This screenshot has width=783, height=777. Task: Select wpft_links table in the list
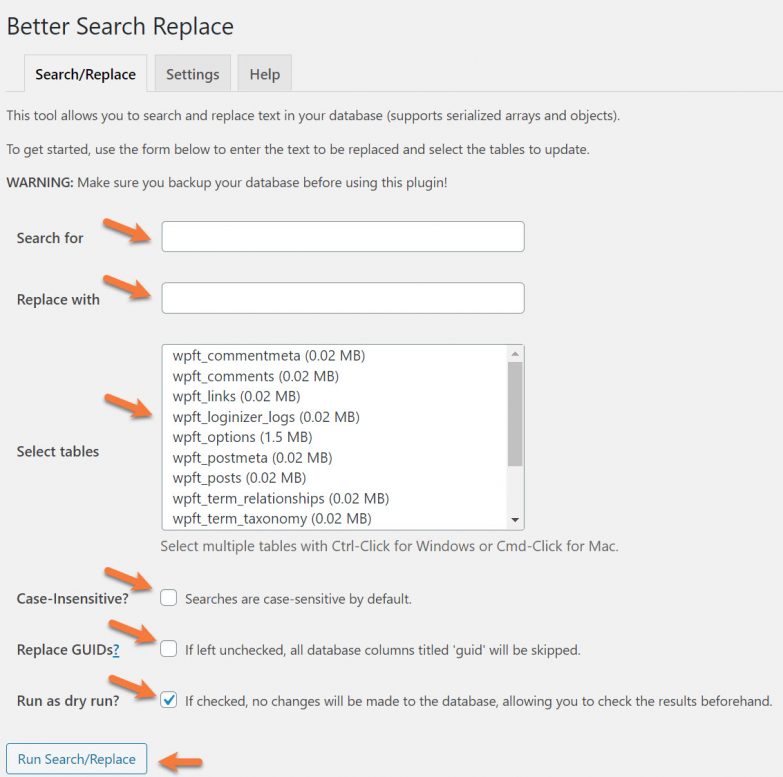click(236, 396)
